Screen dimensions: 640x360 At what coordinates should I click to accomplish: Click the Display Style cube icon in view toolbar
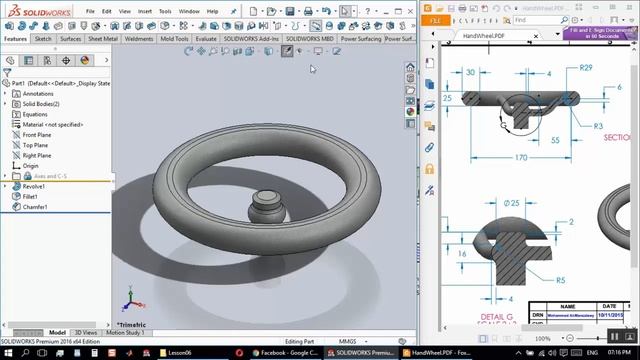pyautogui.click(x=268, y=51)
